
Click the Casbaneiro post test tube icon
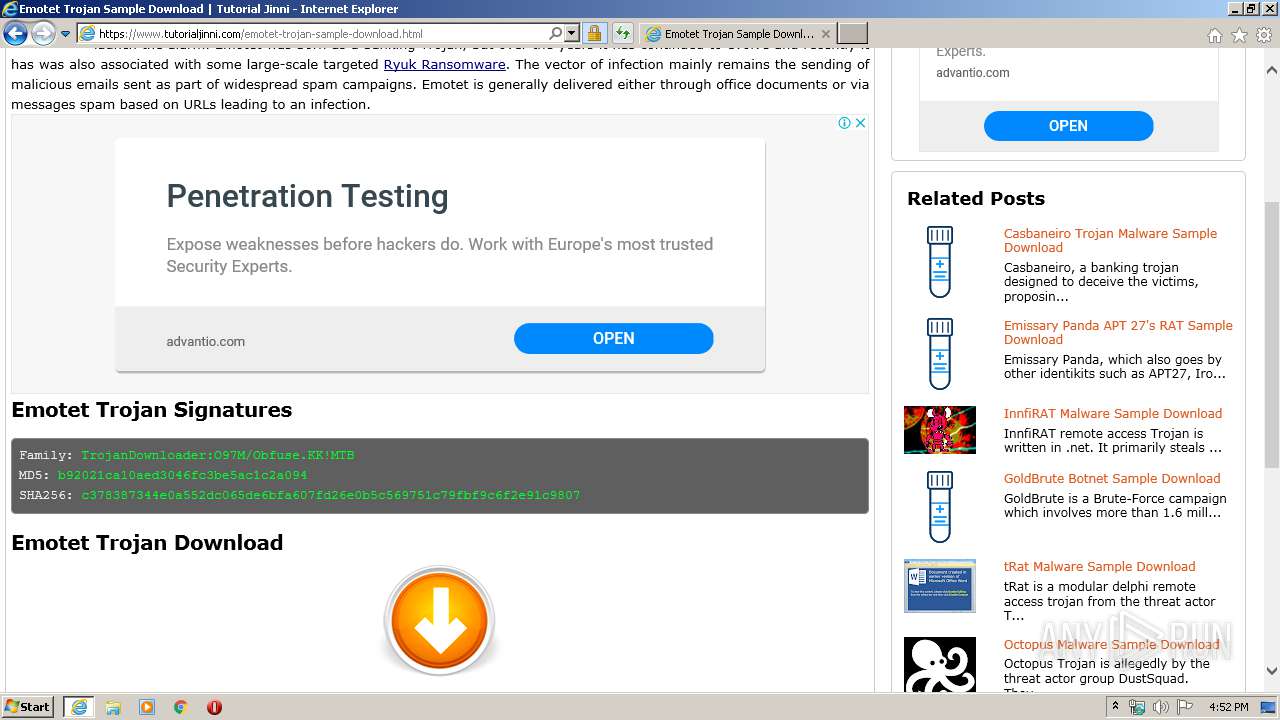(x=940, y=261)
